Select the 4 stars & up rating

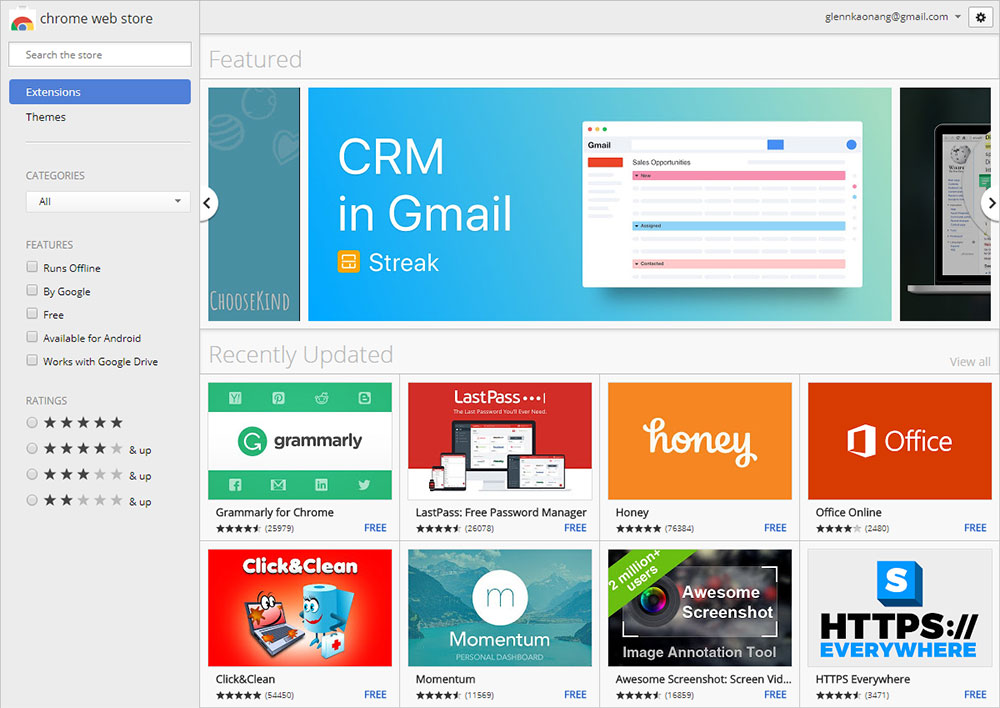click(x=32, y=448)
